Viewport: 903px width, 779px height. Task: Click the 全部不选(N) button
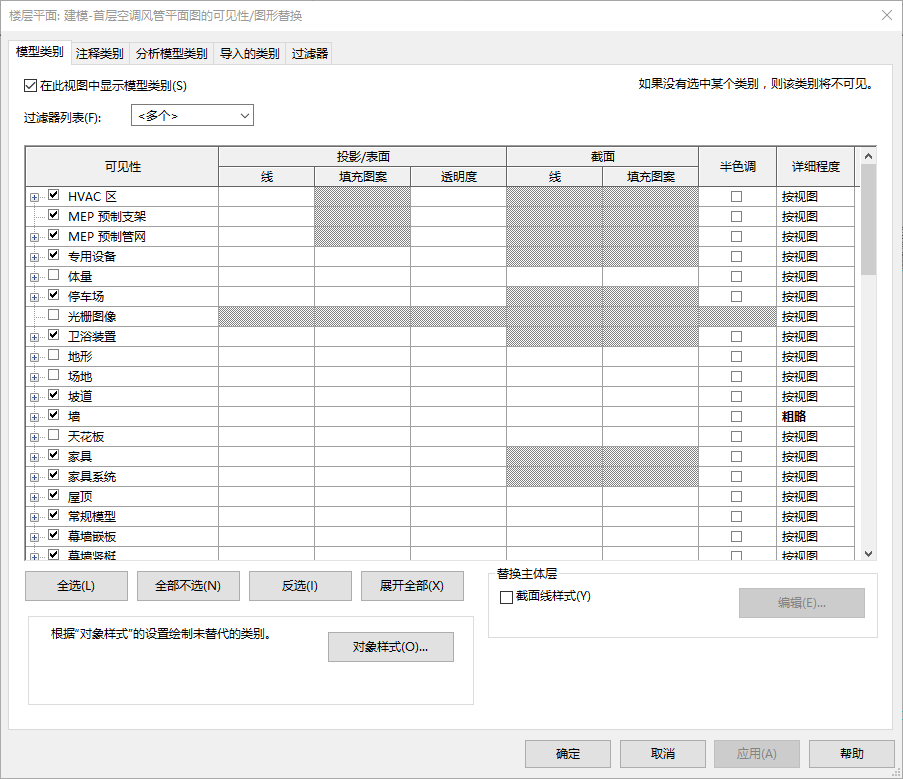pos(188,586)
